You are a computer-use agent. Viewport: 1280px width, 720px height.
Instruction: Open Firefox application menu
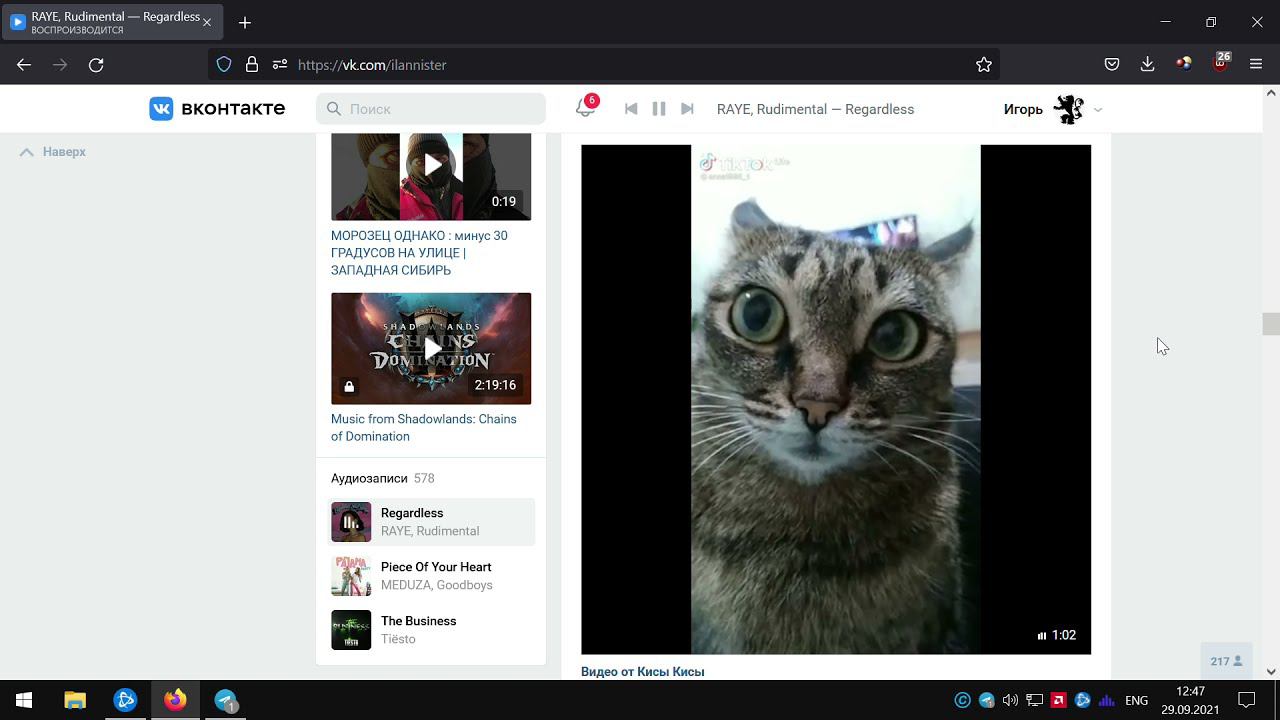pos(1256,65)
